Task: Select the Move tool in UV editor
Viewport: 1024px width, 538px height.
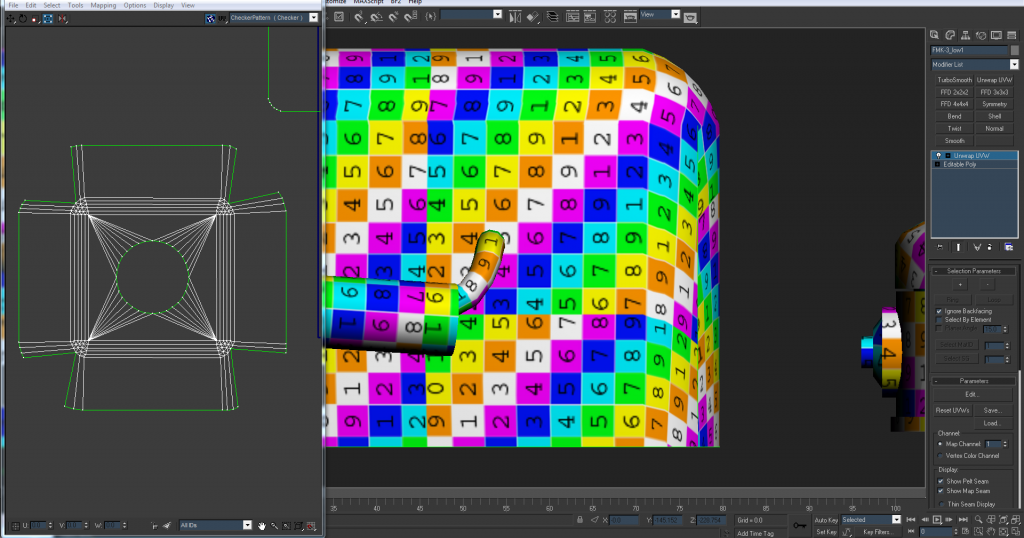Action: tap(12, 18)
